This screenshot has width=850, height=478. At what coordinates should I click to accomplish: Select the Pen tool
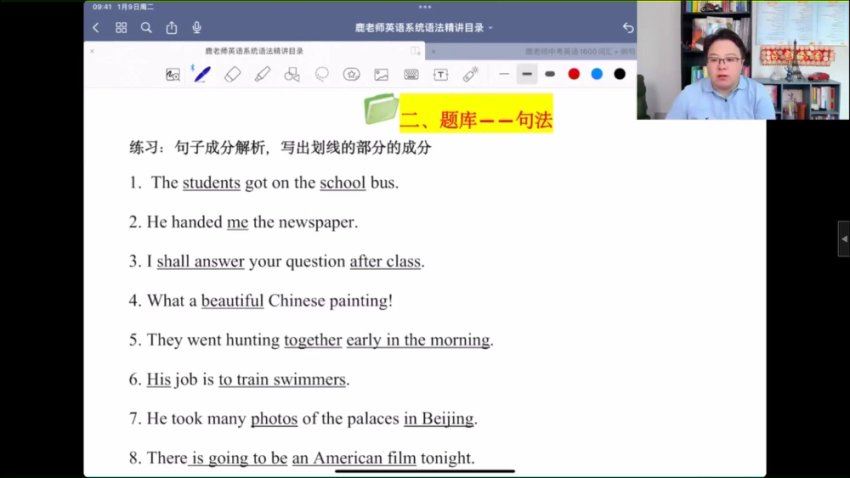pyautogui.click(x=202, y=74)
